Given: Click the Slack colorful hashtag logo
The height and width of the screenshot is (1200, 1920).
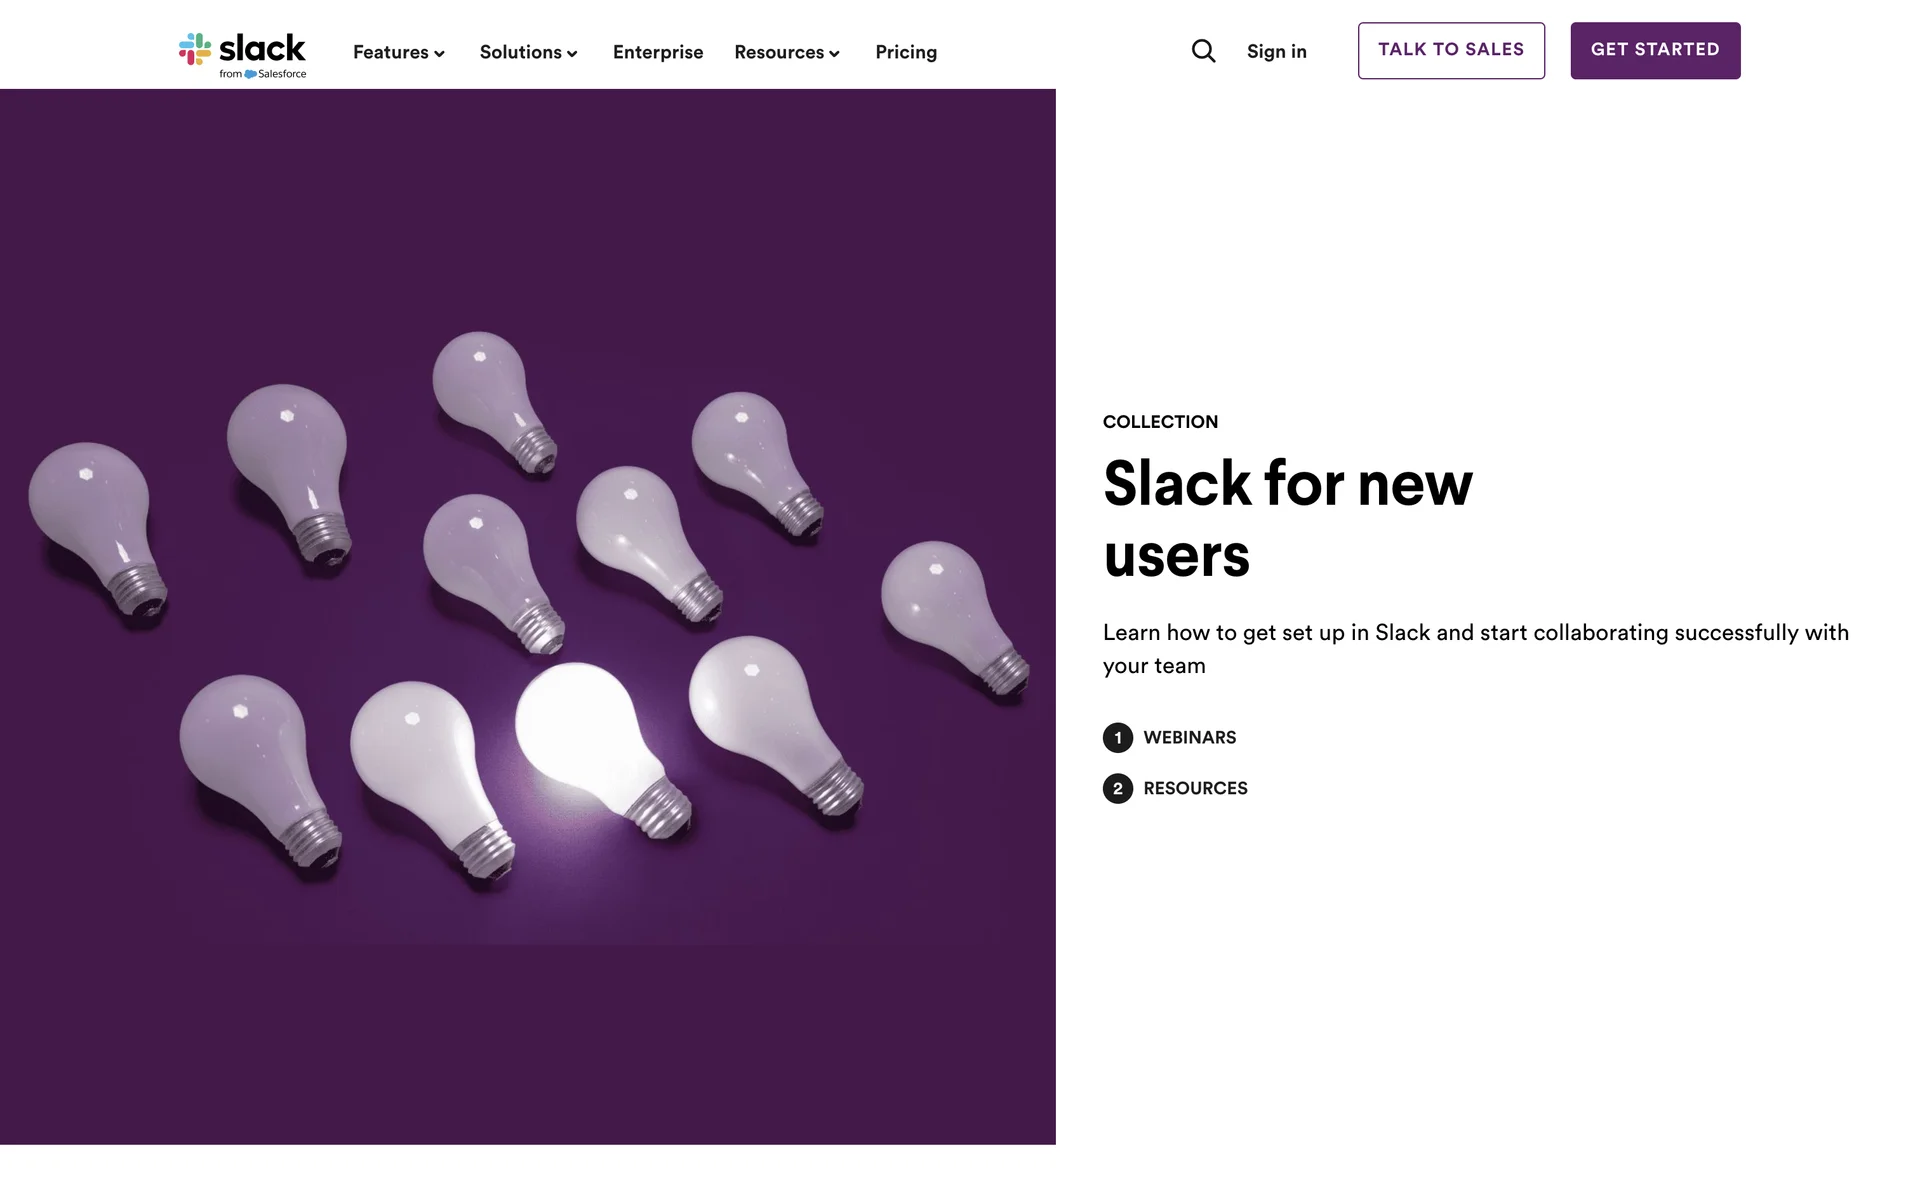Looking at the screenshot, I should (x=195, y=49).
